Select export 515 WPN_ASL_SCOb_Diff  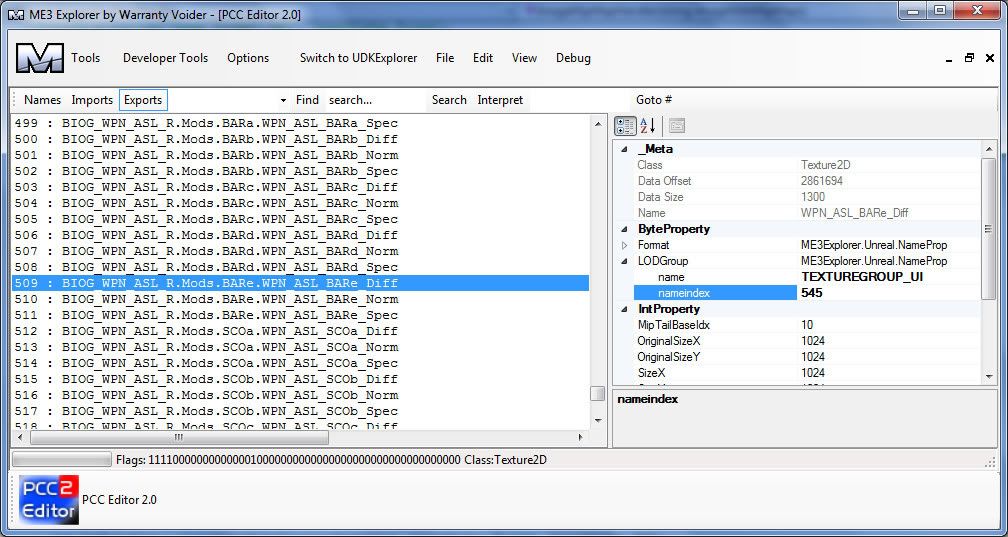(x=300, y=379)
